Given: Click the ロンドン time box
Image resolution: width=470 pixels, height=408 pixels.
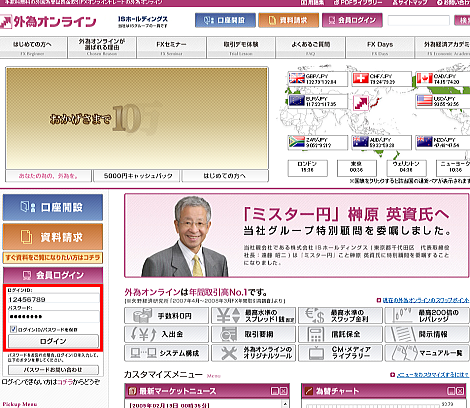Looking at the screenshot, I should click(x=307, y=168).
